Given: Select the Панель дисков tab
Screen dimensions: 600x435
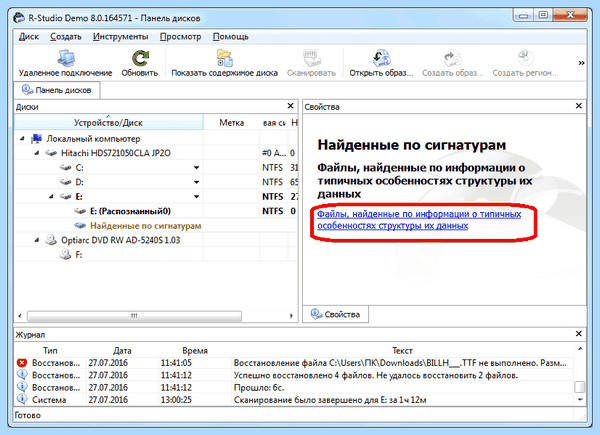Looking at the screenshot, I should pos(57,90).
